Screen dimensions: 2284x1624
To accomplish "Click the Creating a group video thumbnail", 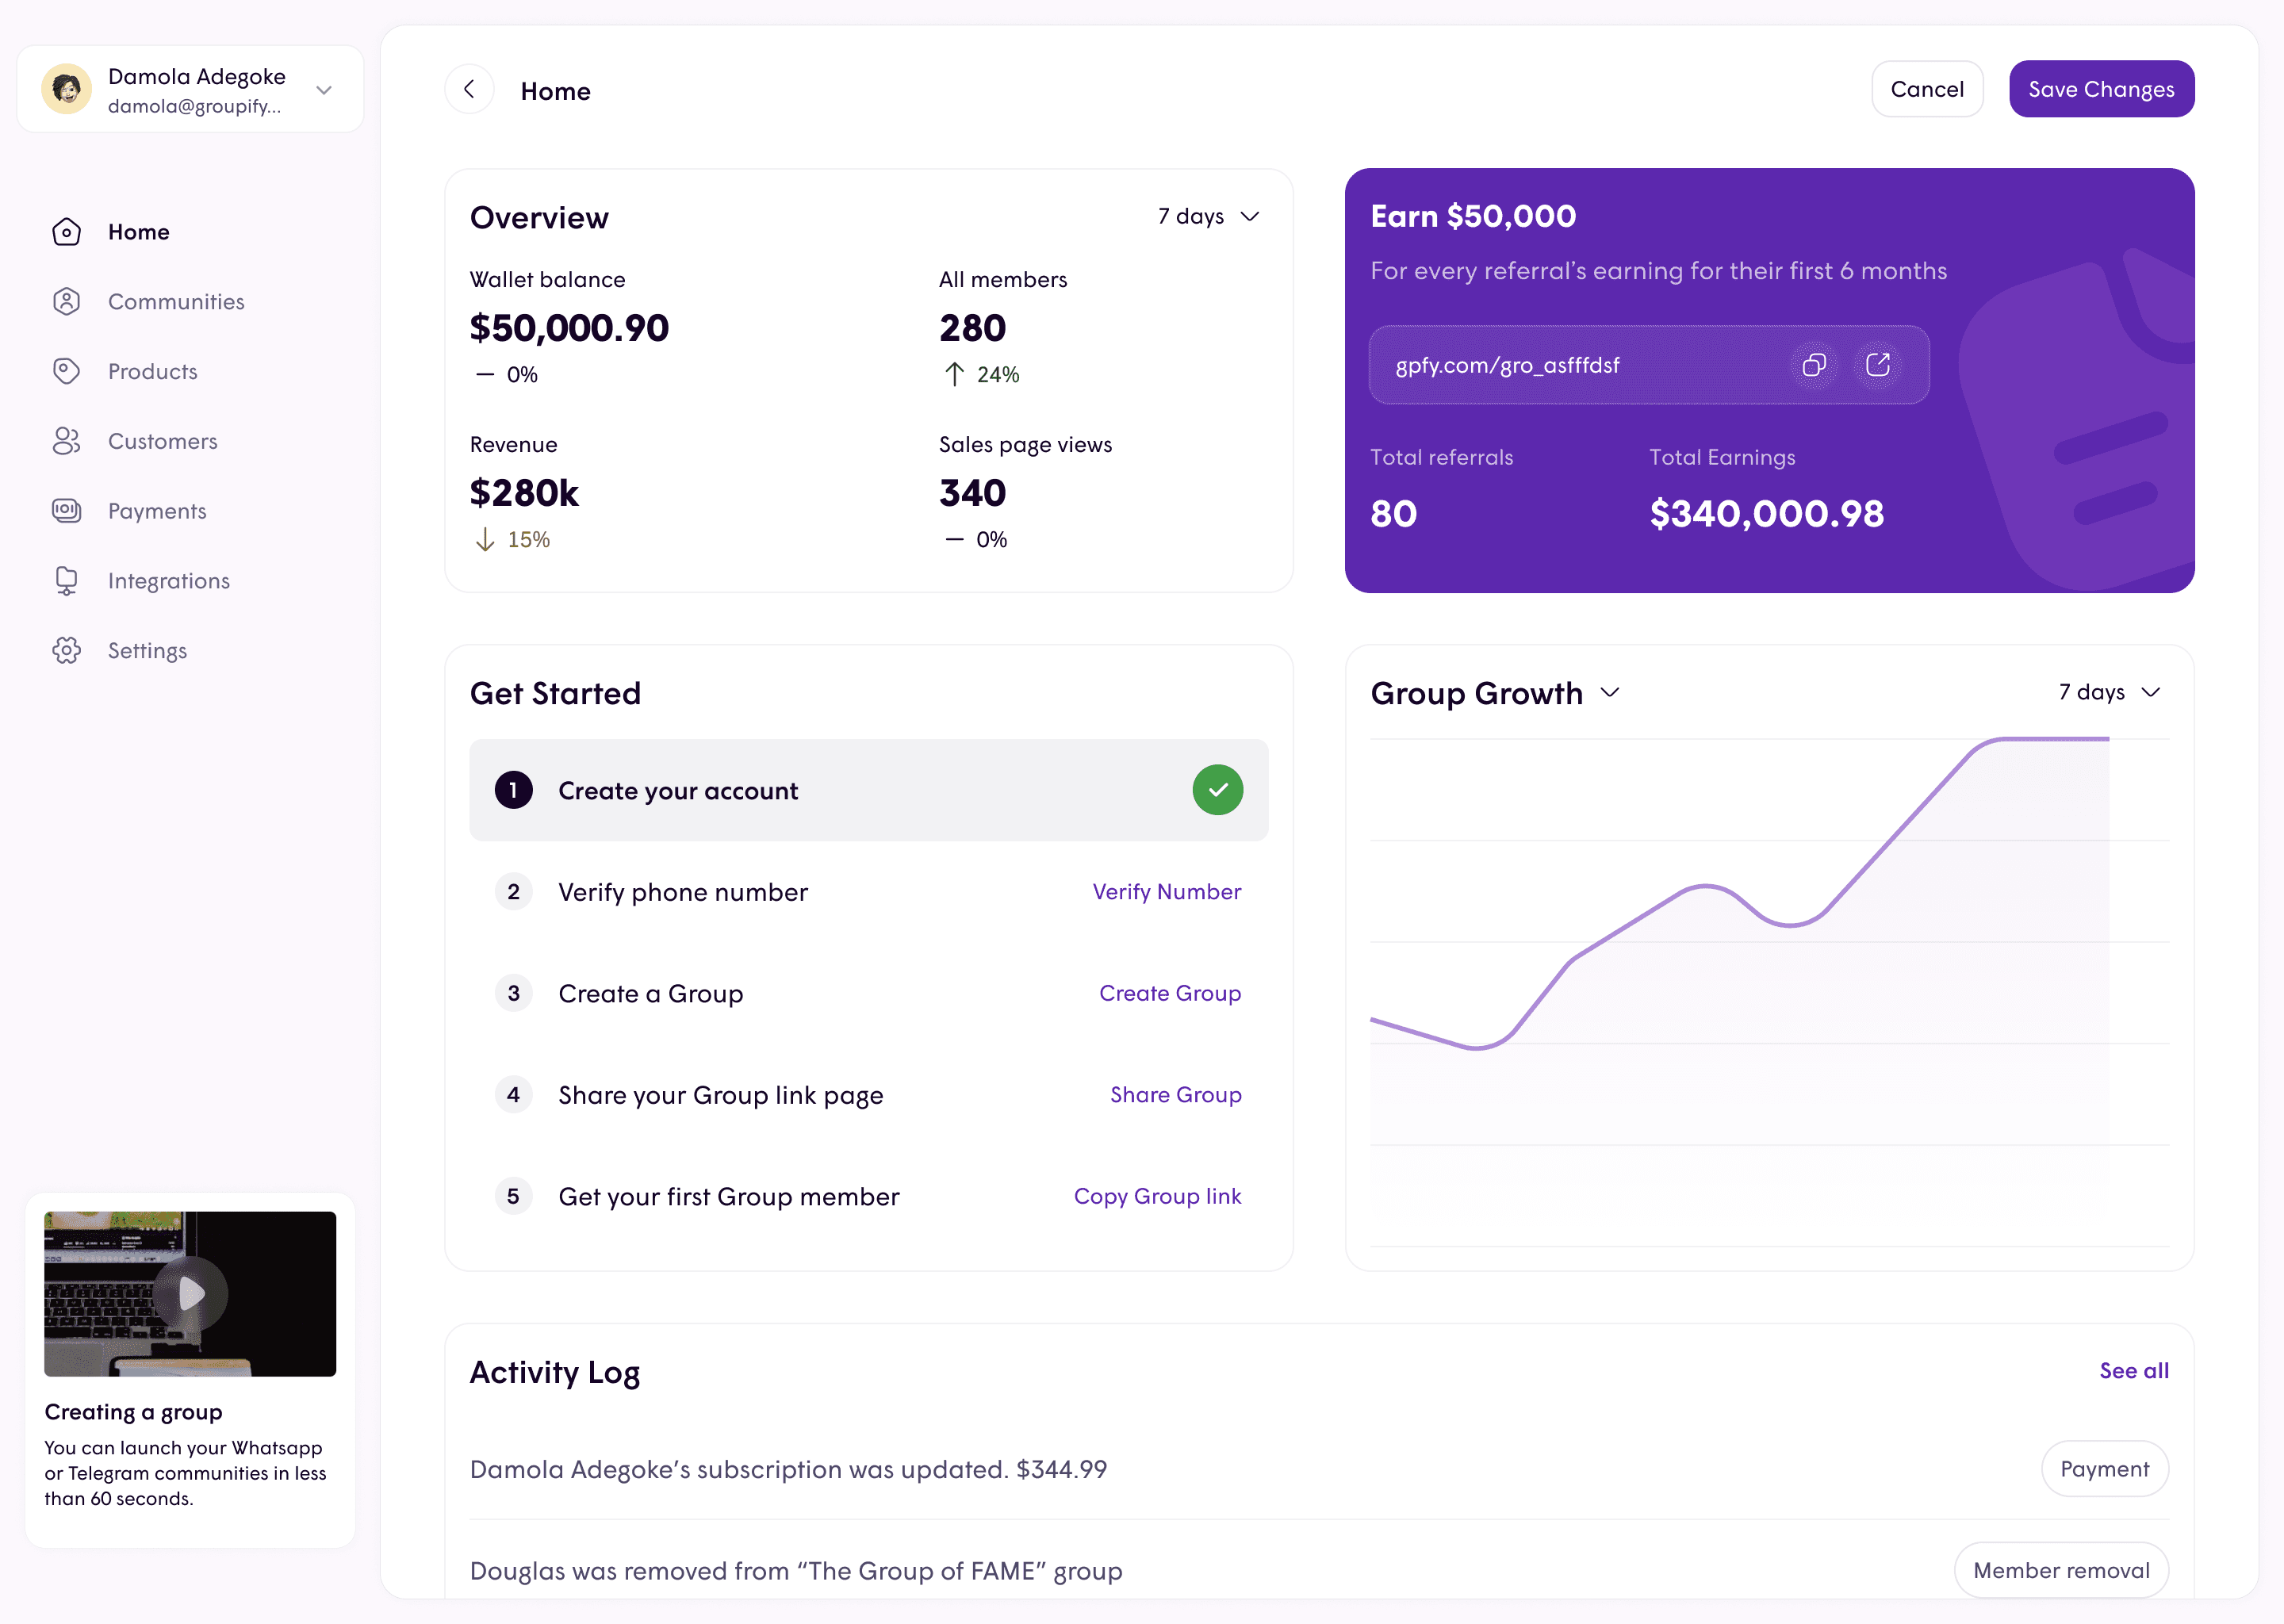I will 190,1294.
